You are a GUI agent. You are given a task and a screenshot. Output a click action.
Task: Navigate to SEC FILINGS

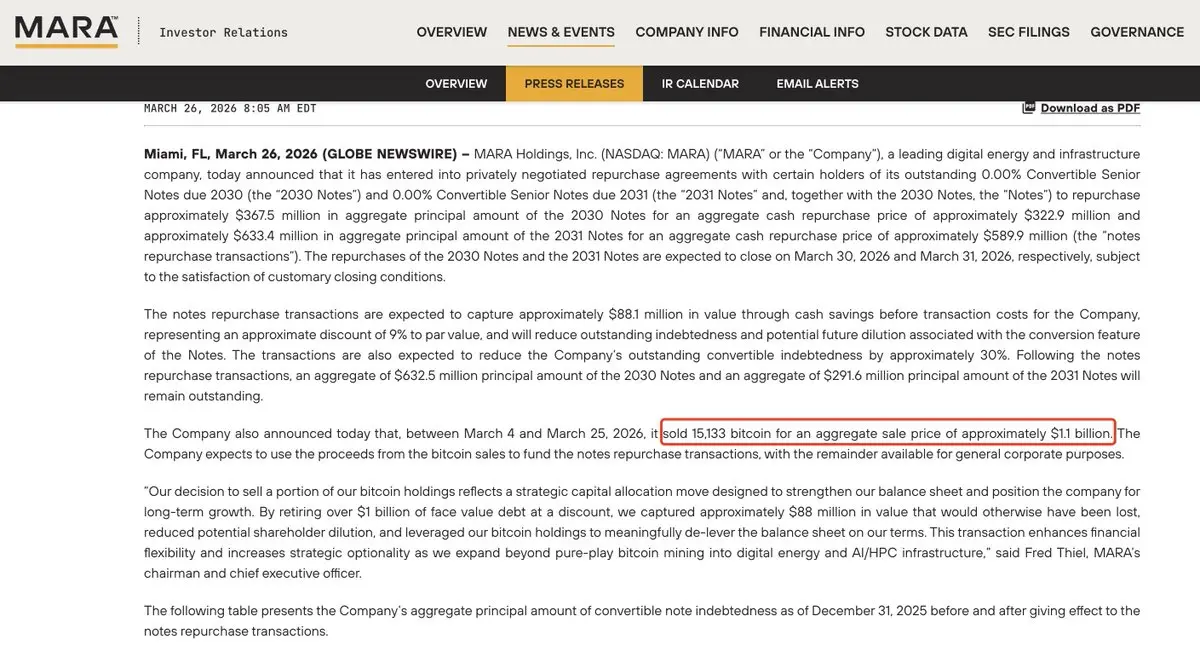(1029, 32)
